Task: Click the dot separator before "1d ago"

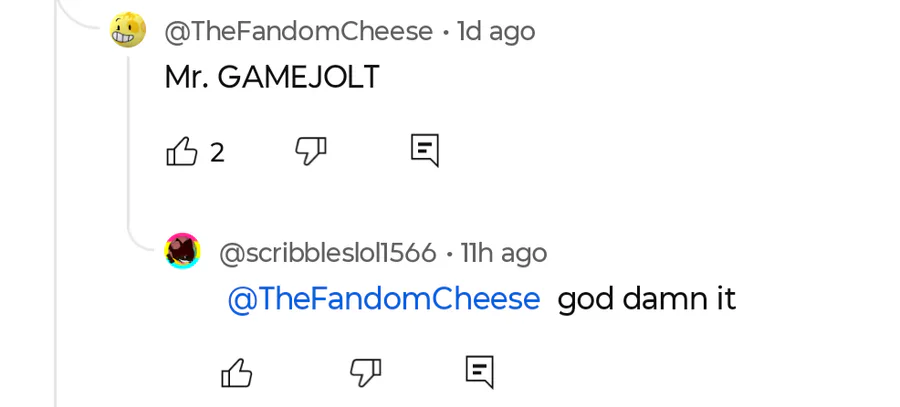Action: [x=445, y=33]
